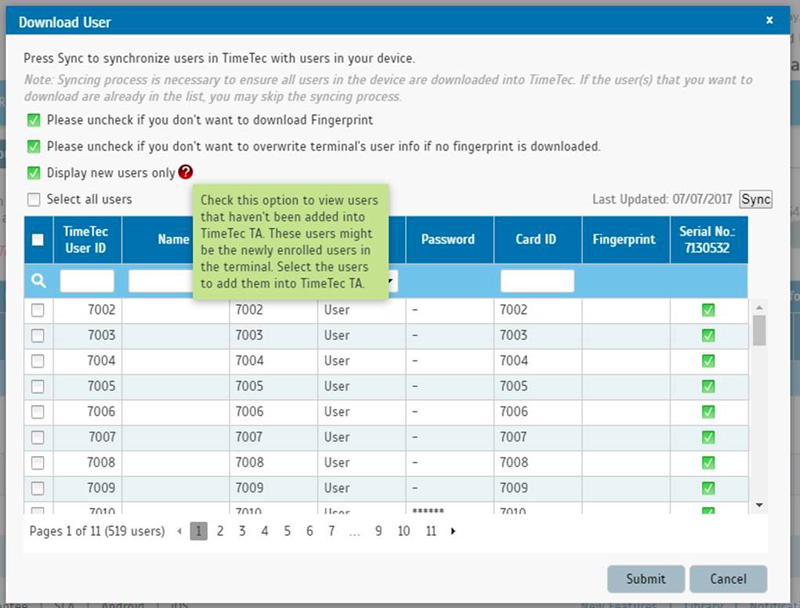This screenshot has width=800, height=608.
Task: Click the Serial No. 7130532 column header
Action: pyautogui.click(x=707, y=240)
